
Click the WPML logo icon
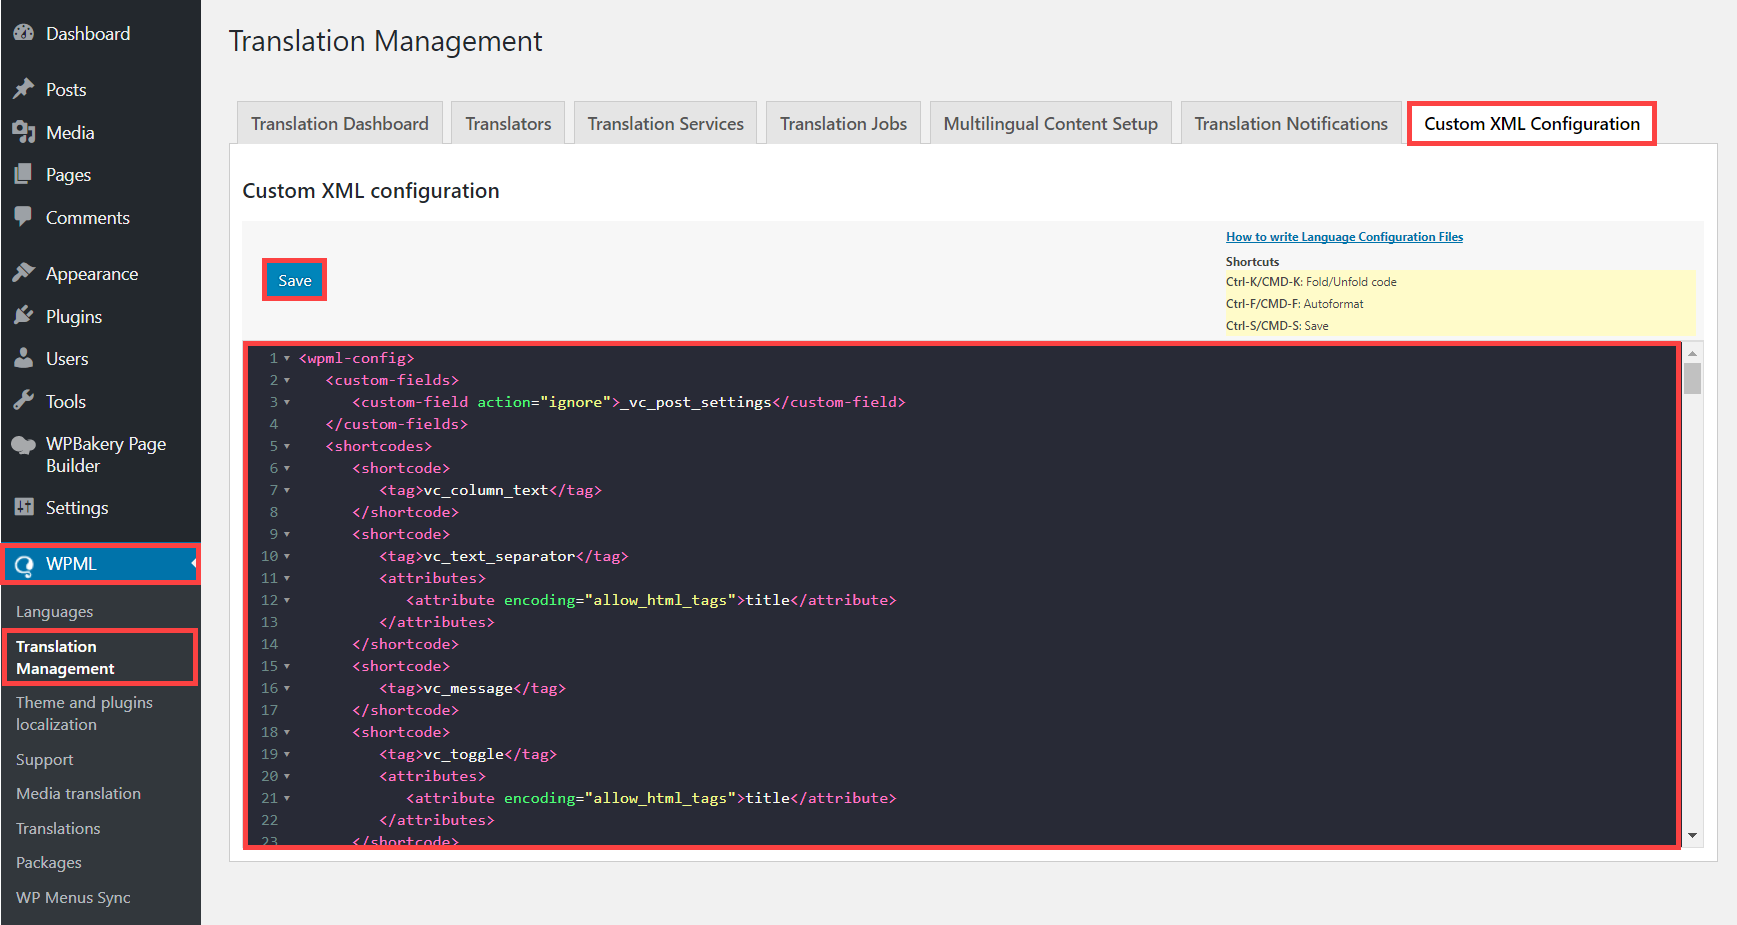24,564
